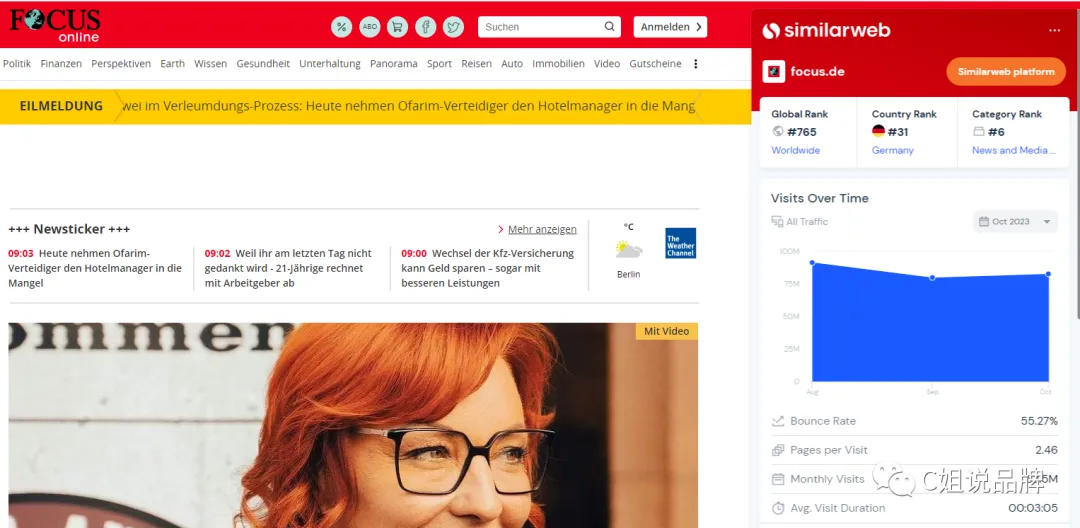
Task: Click the Oct data point on chart
Action: [1048, 274]
